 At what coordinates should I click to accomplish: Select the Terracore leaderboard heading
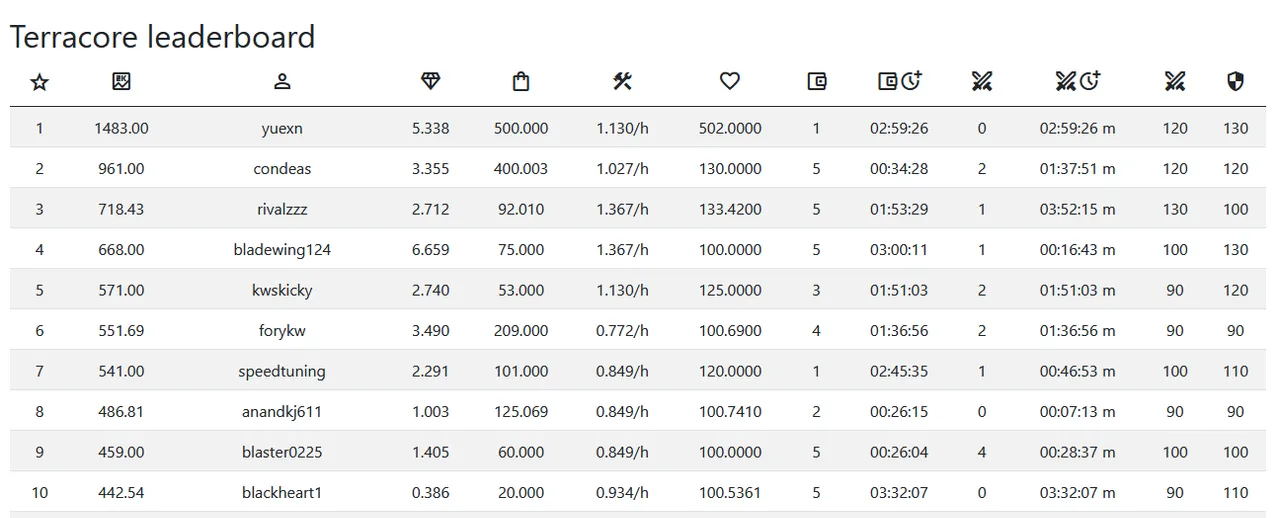162,37
